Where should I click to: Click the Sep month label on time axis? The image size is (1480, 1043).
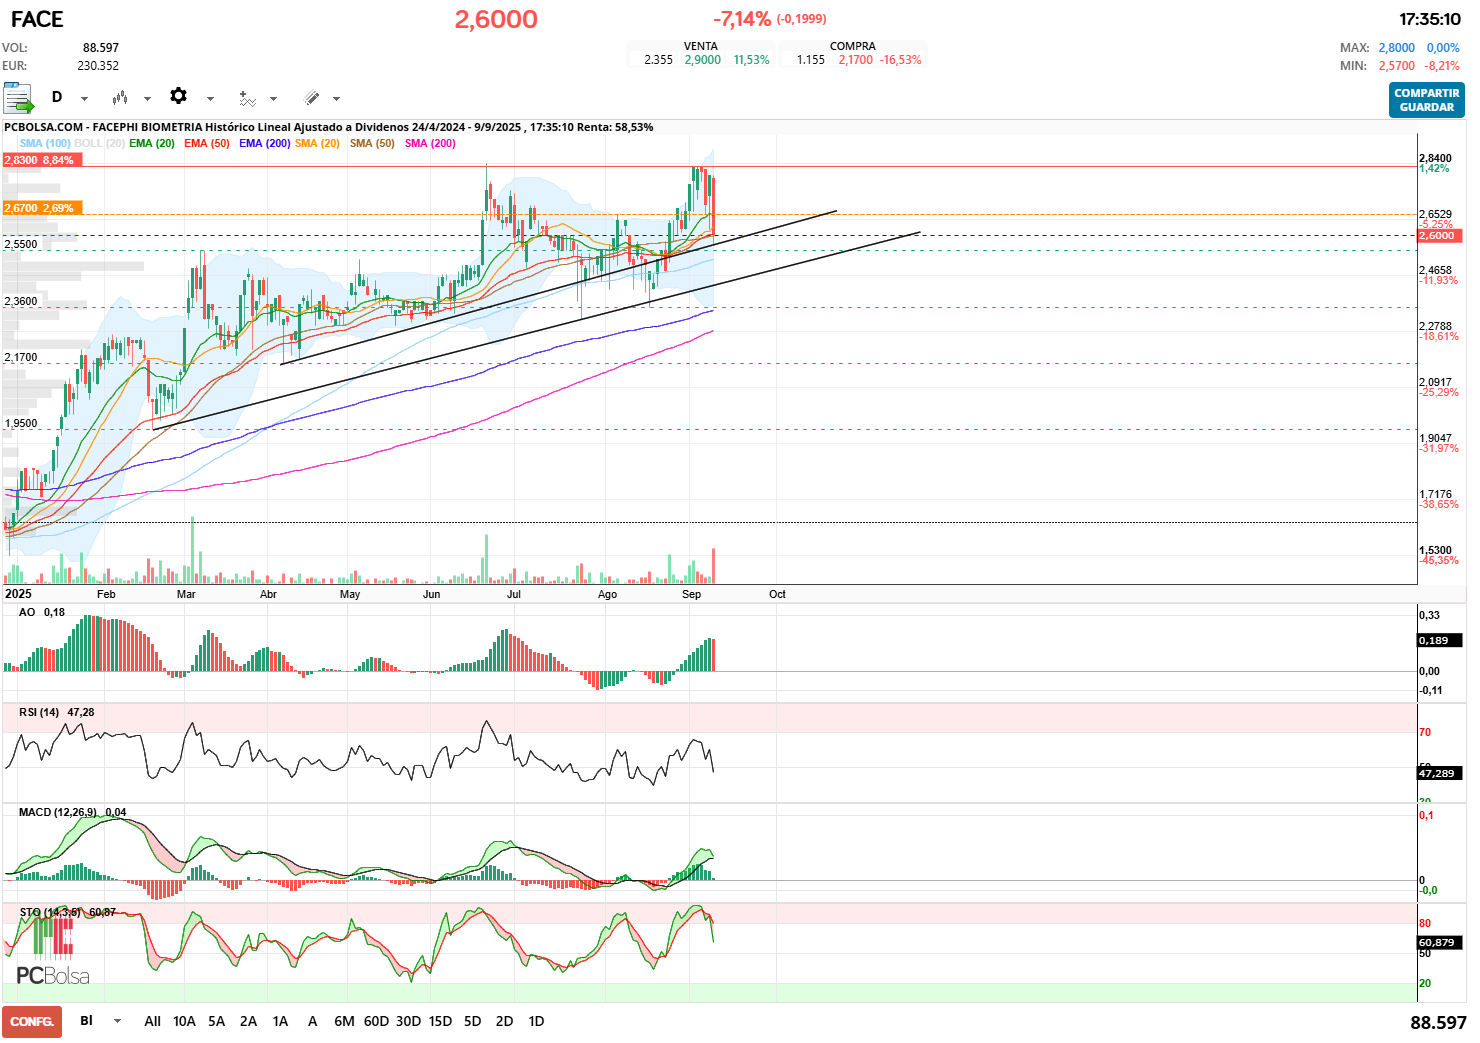pyautogui.click(x=691, y=594)
